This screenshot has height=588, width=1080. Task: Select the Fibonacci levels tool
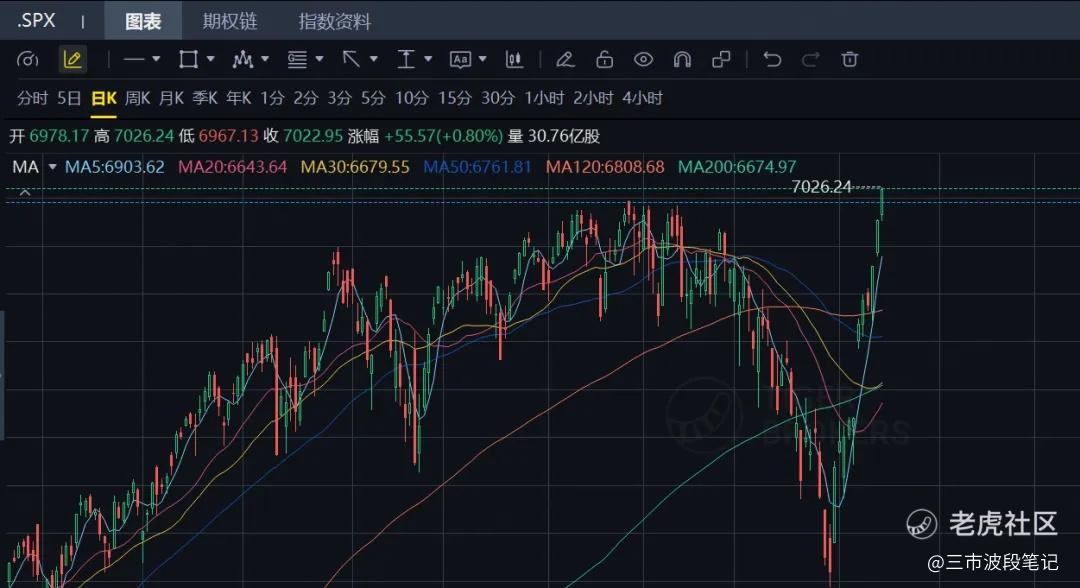coord(297,60)
